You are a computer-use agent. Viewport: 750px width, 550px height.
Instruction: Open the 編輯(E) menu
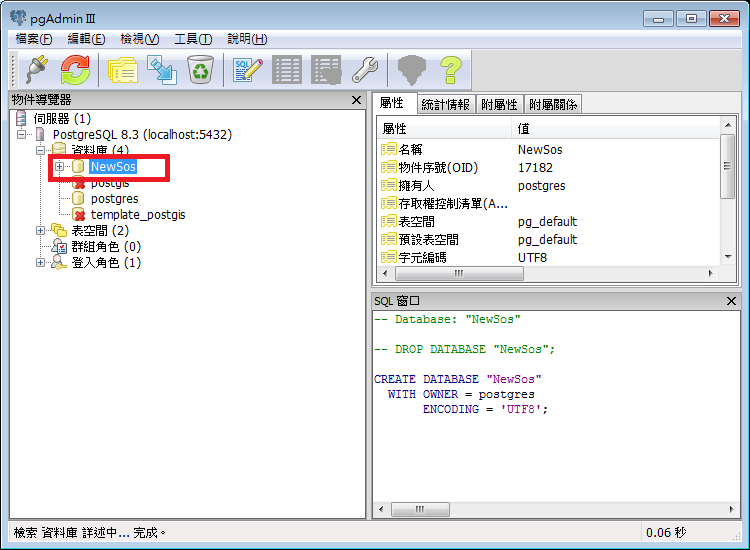point(87,39)
